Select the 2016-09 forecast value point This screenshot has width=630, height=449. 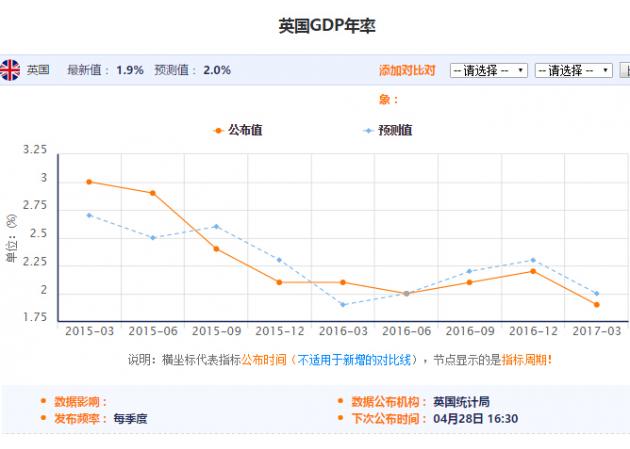point(469,271)
